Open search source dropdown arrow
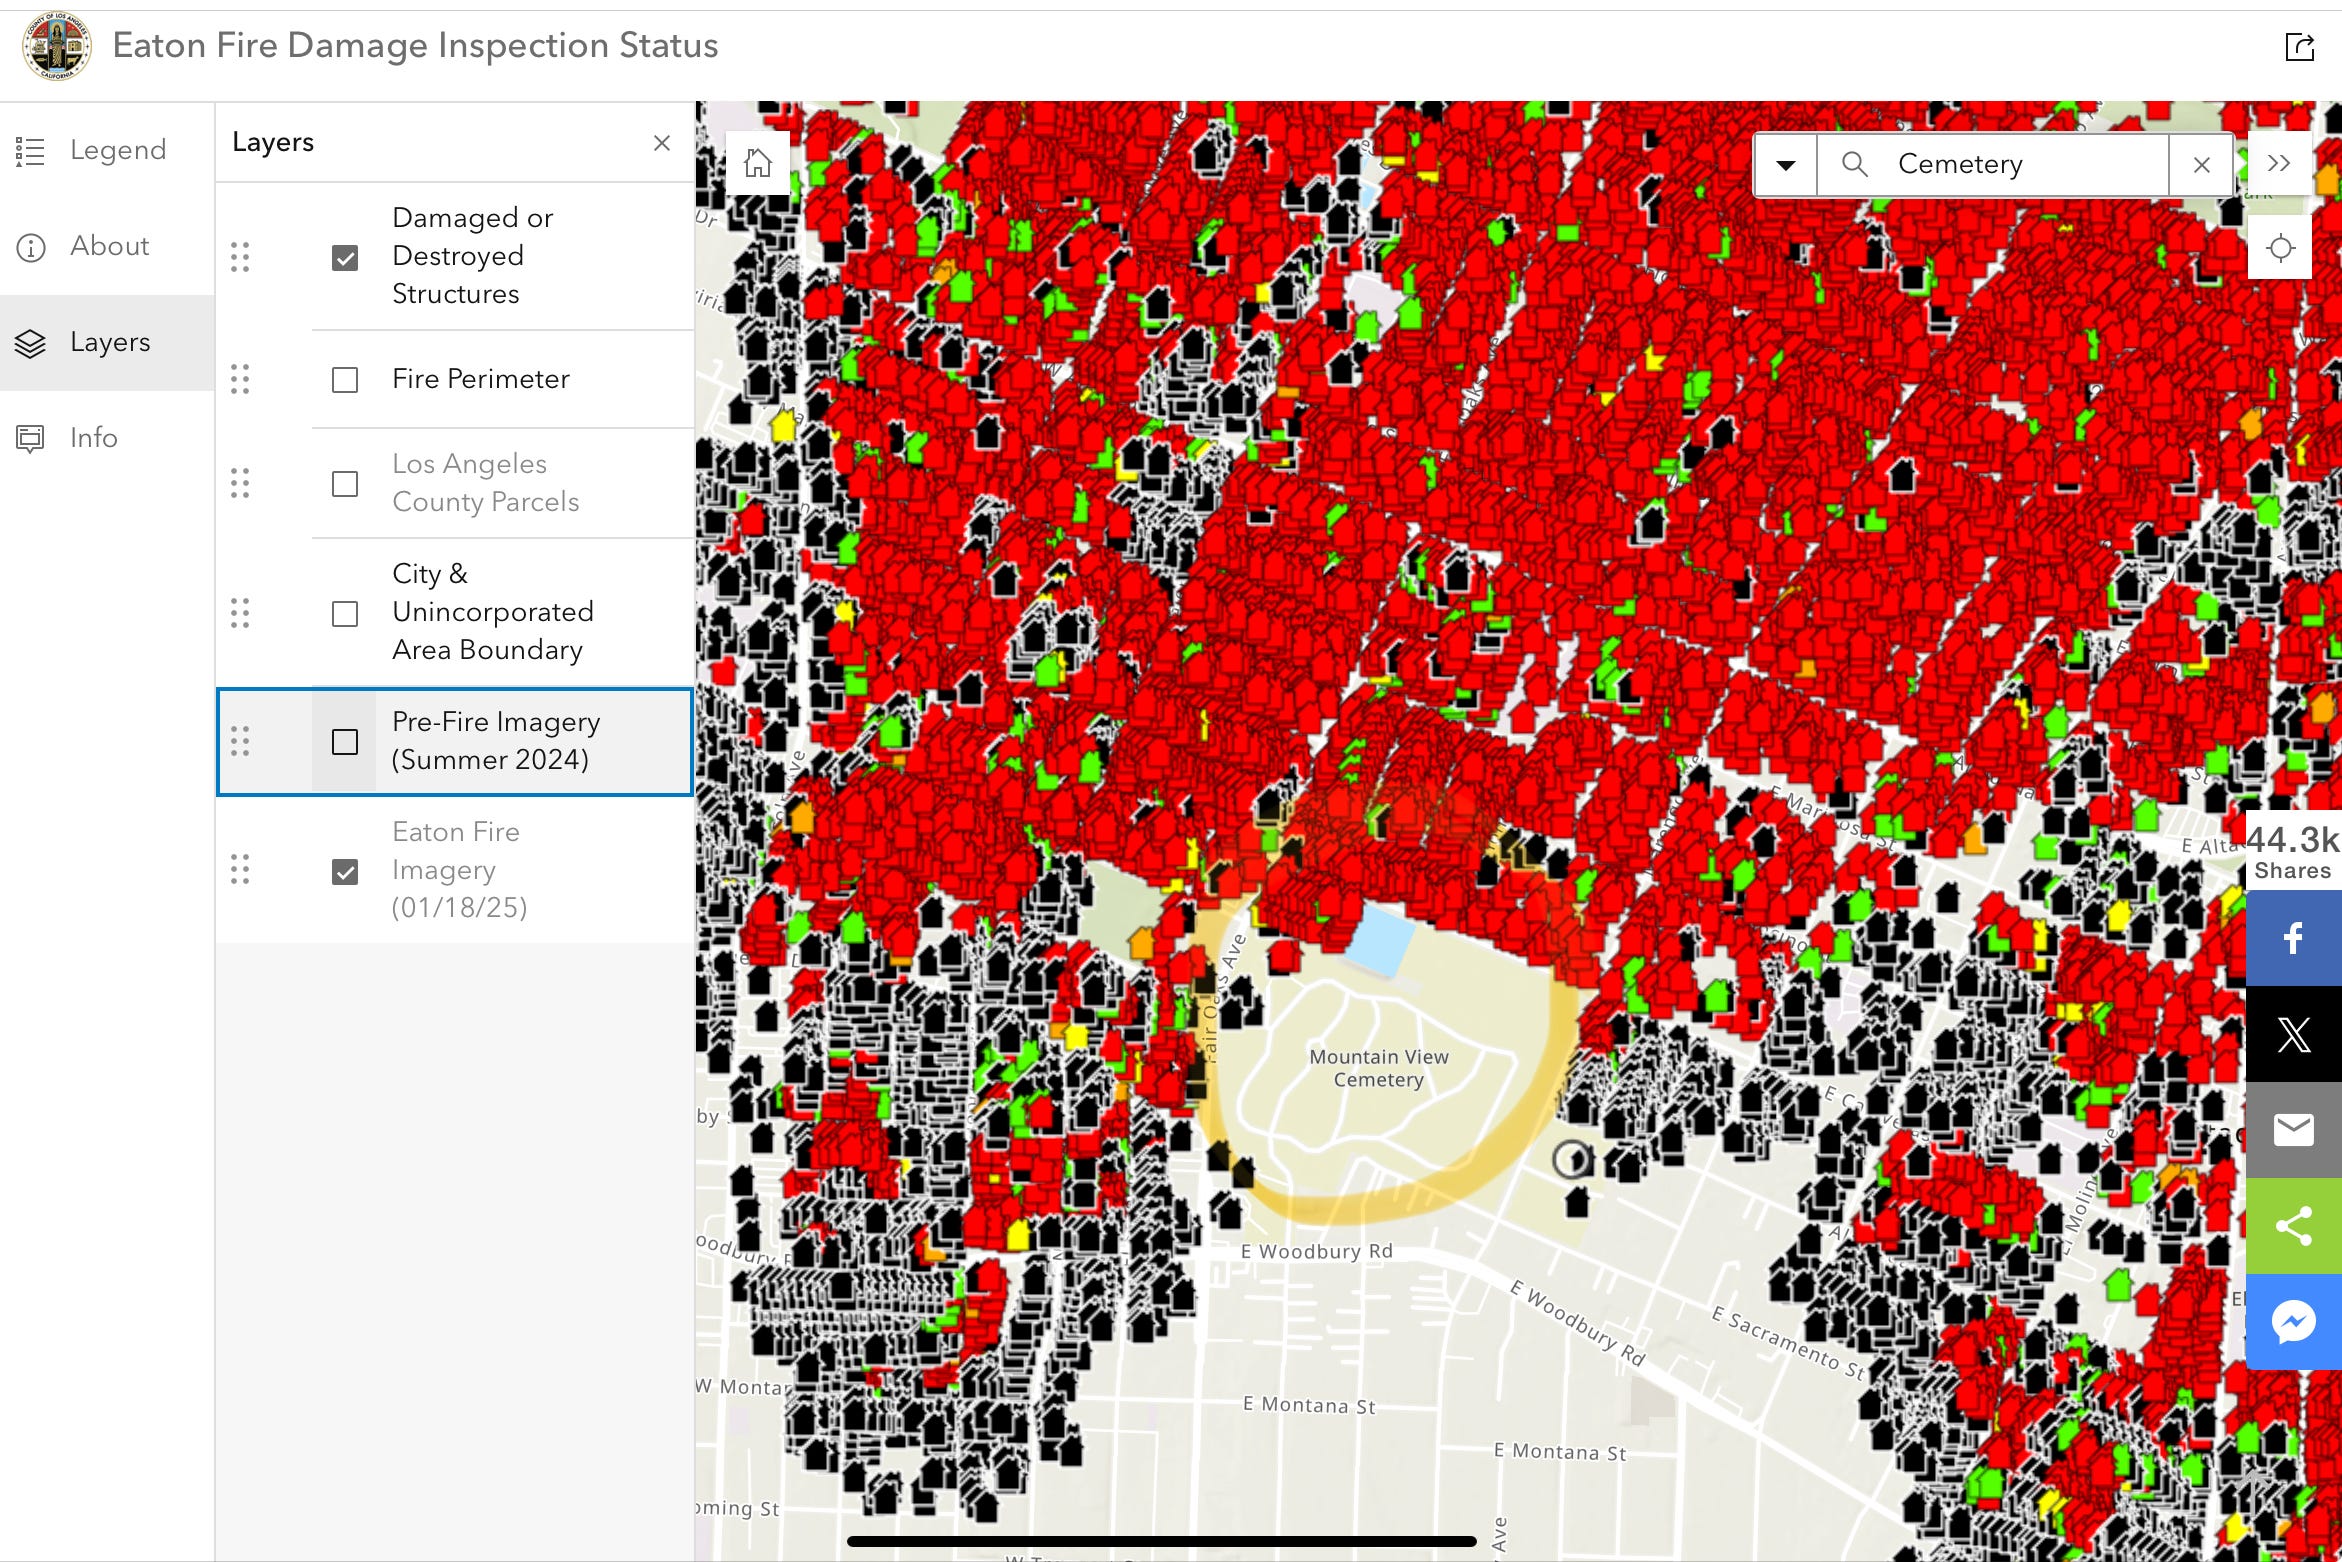2342x1562 pixels. [1786, 165]
